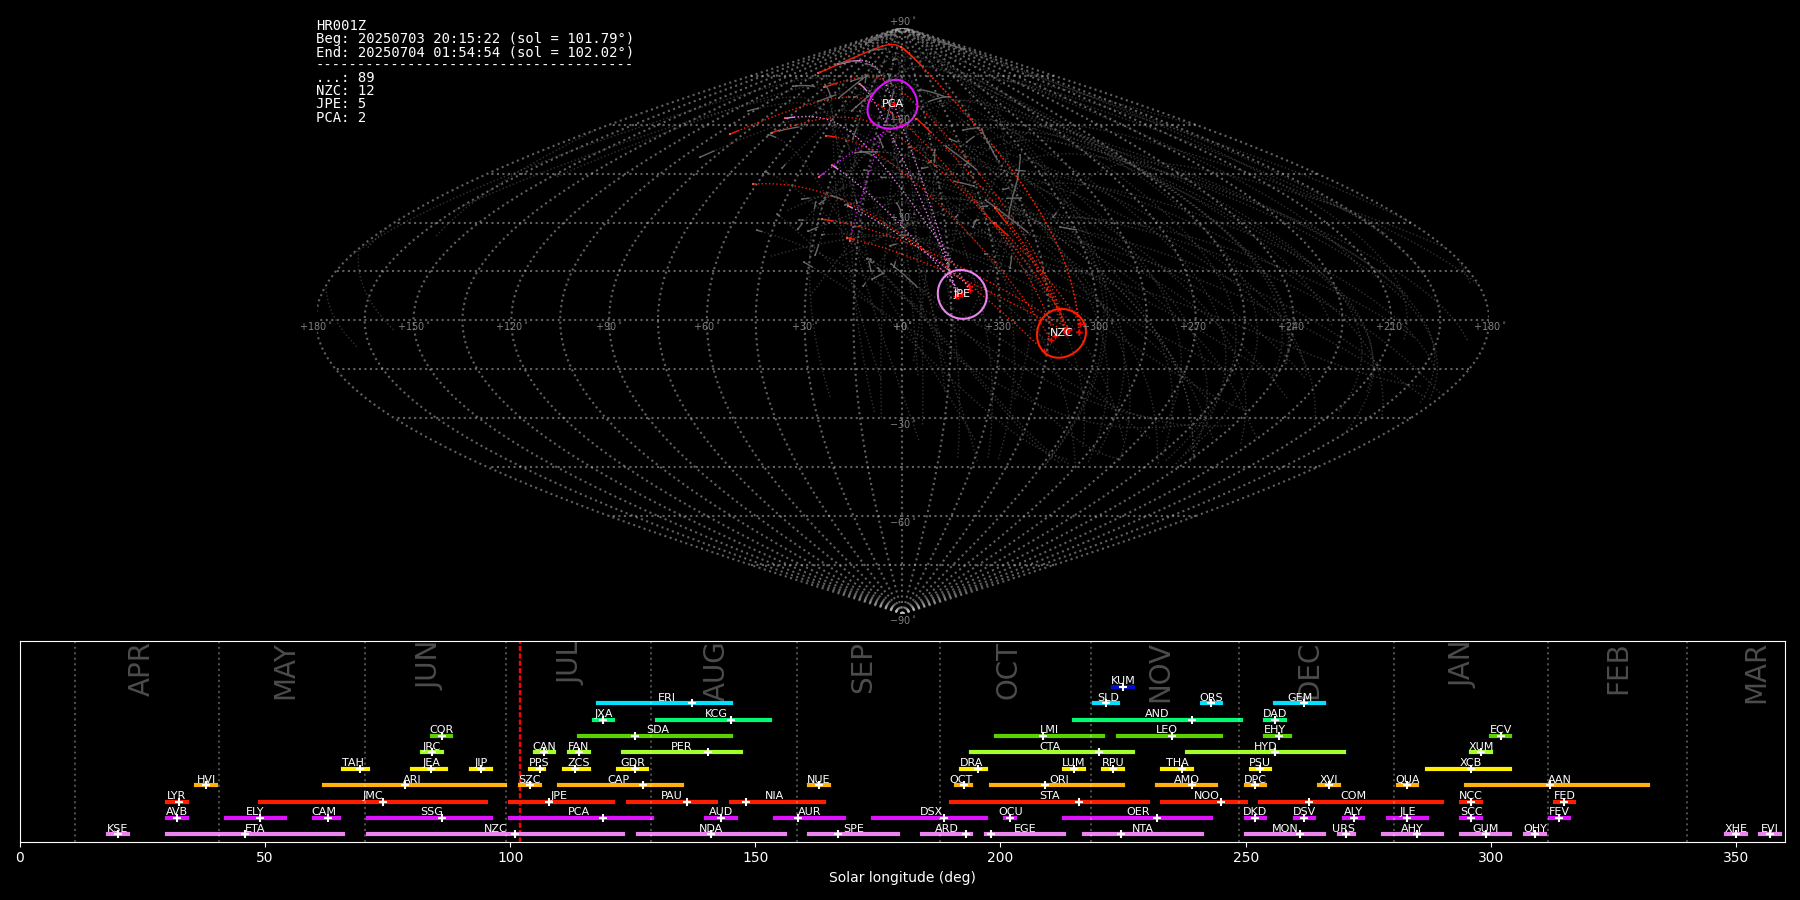Viewport: 1800px width, 900px height.
Task: Click the XCB shower label in timeline
Action: (x=1471, y=763)
